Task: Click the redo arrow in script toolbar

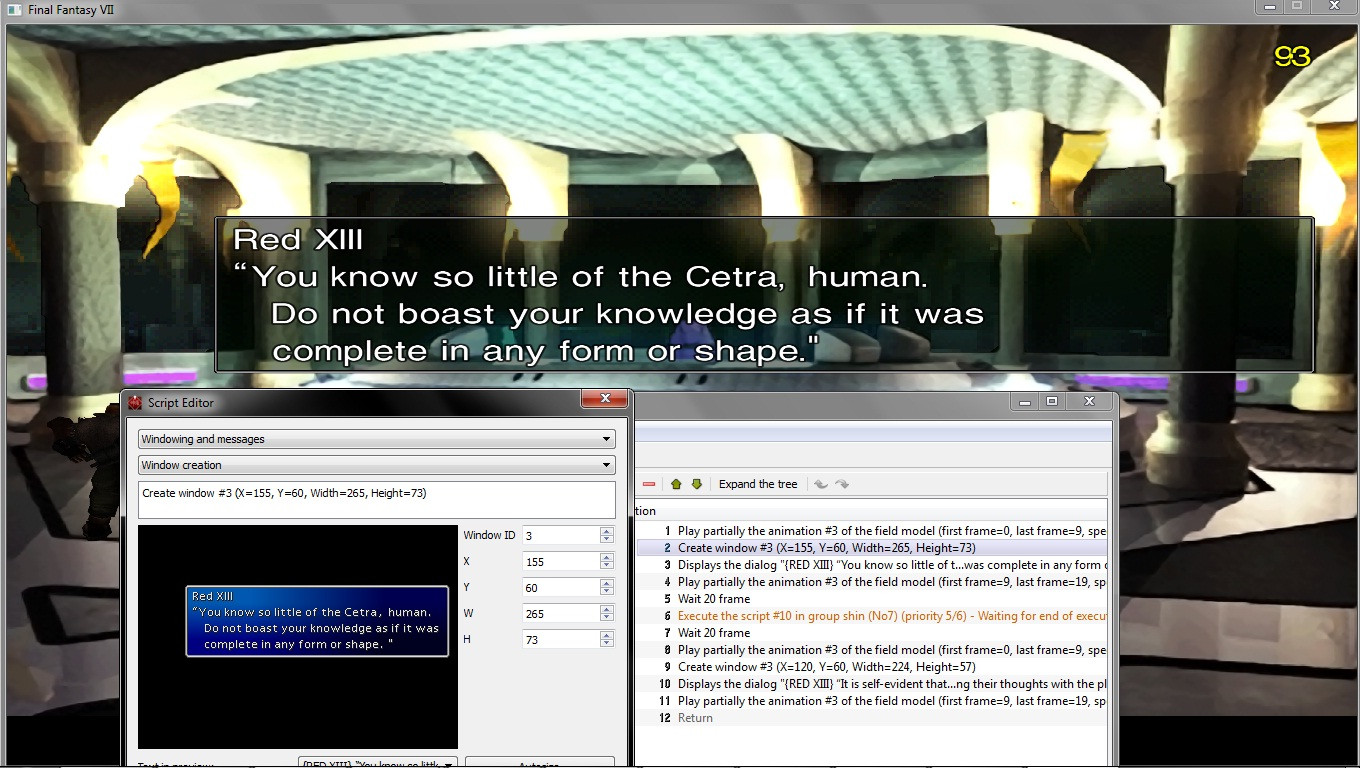Action: click(x=842, y=484)
